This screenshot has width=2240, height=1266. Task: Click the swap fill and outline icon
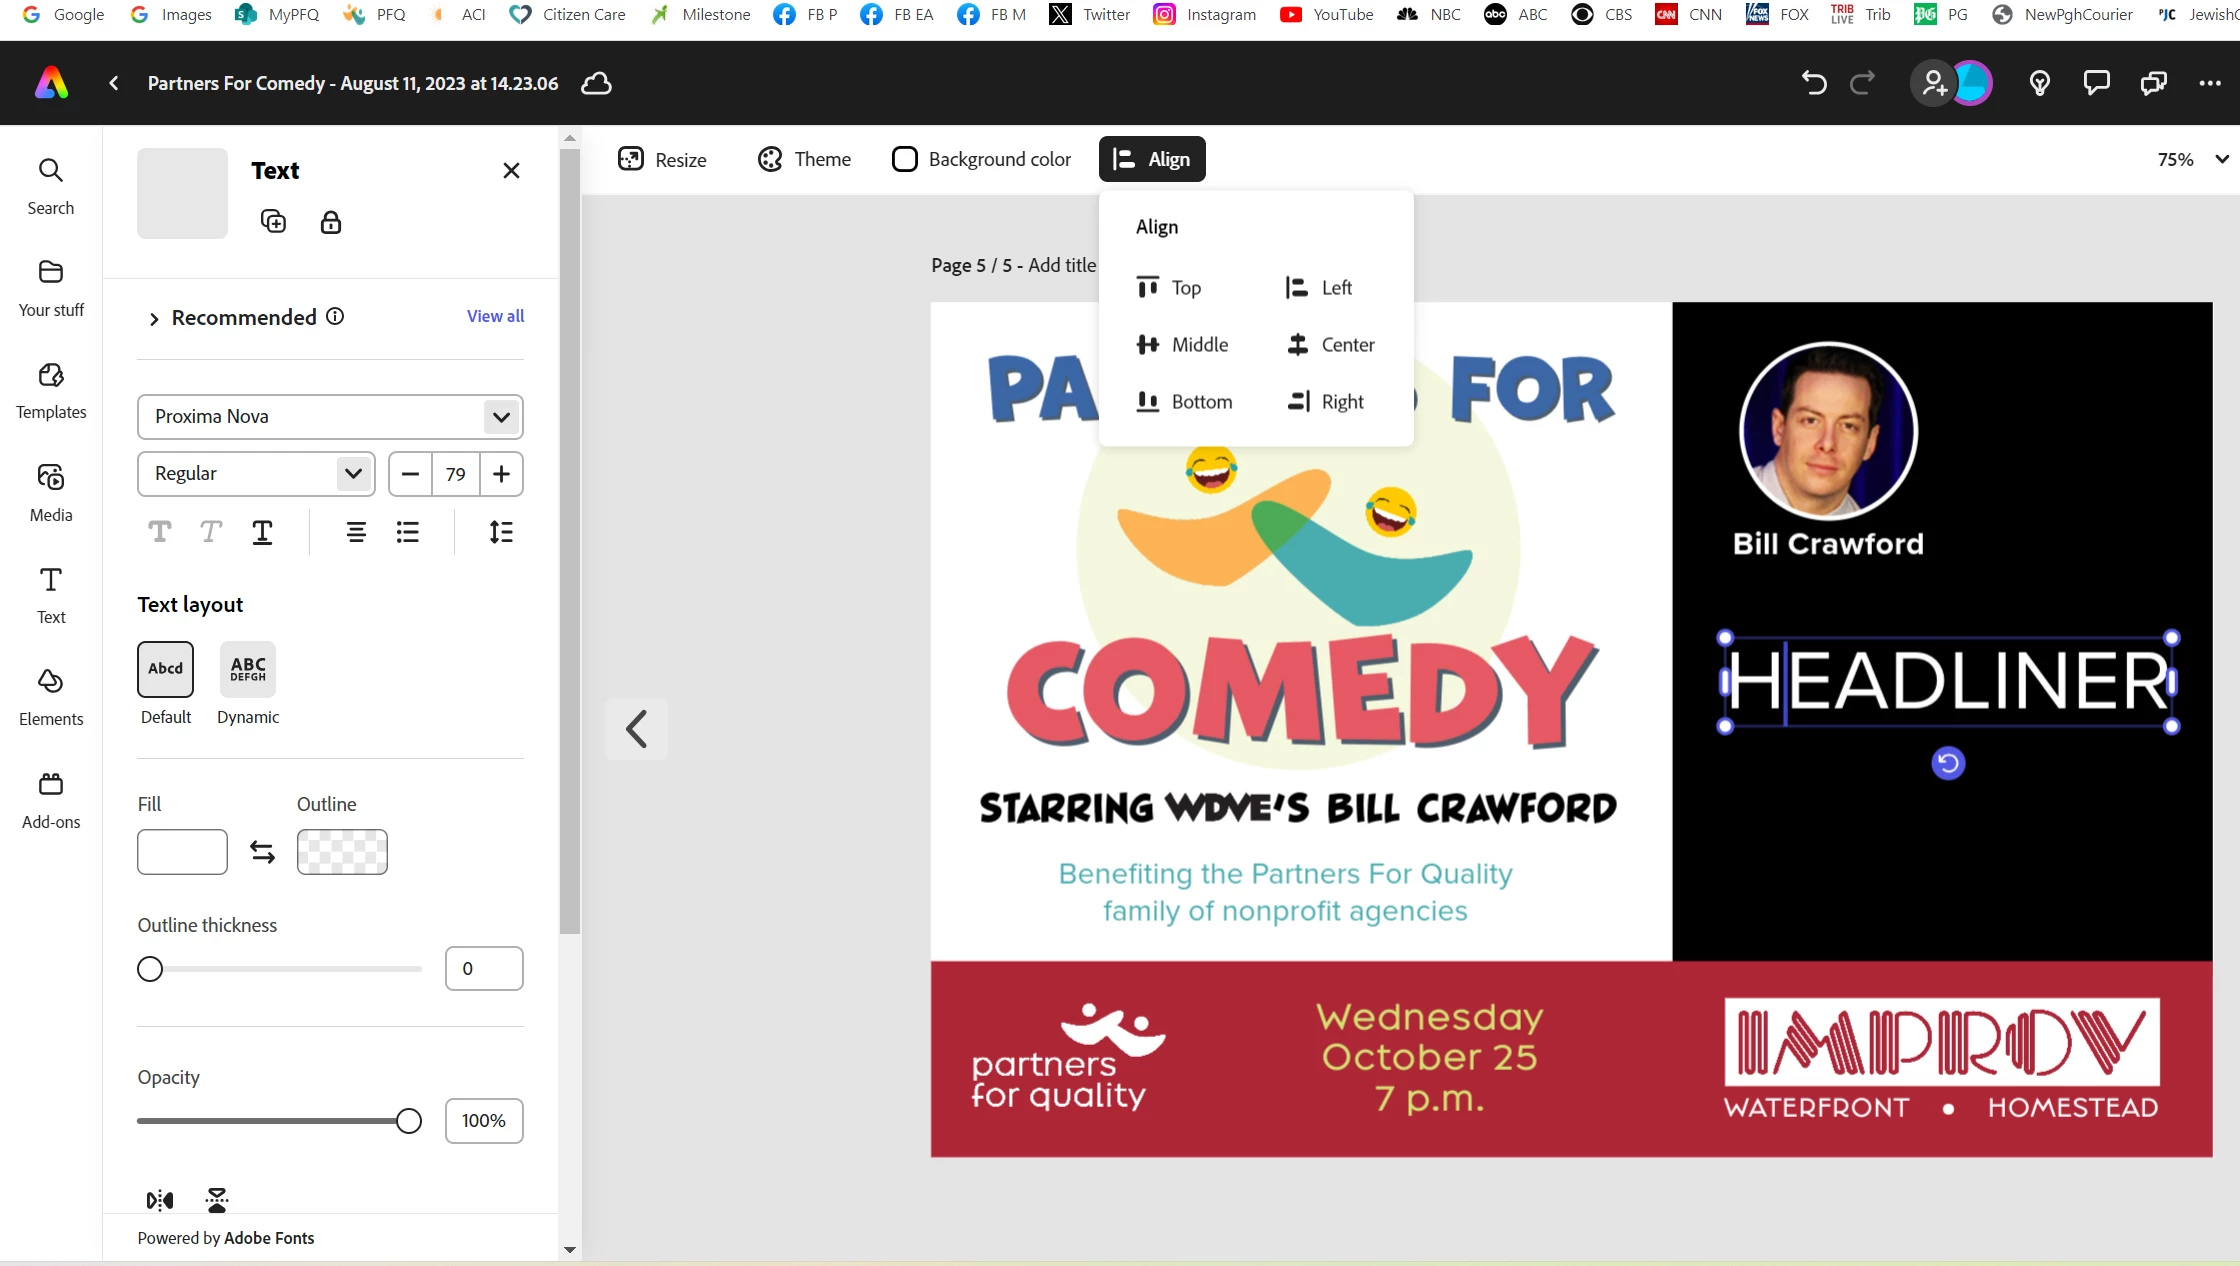click(262, 852)
